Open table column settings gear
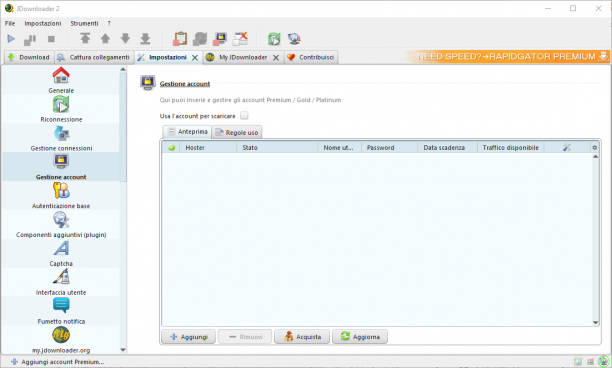The width and height of the screenshot is (612, 368). tap(594, 148)
